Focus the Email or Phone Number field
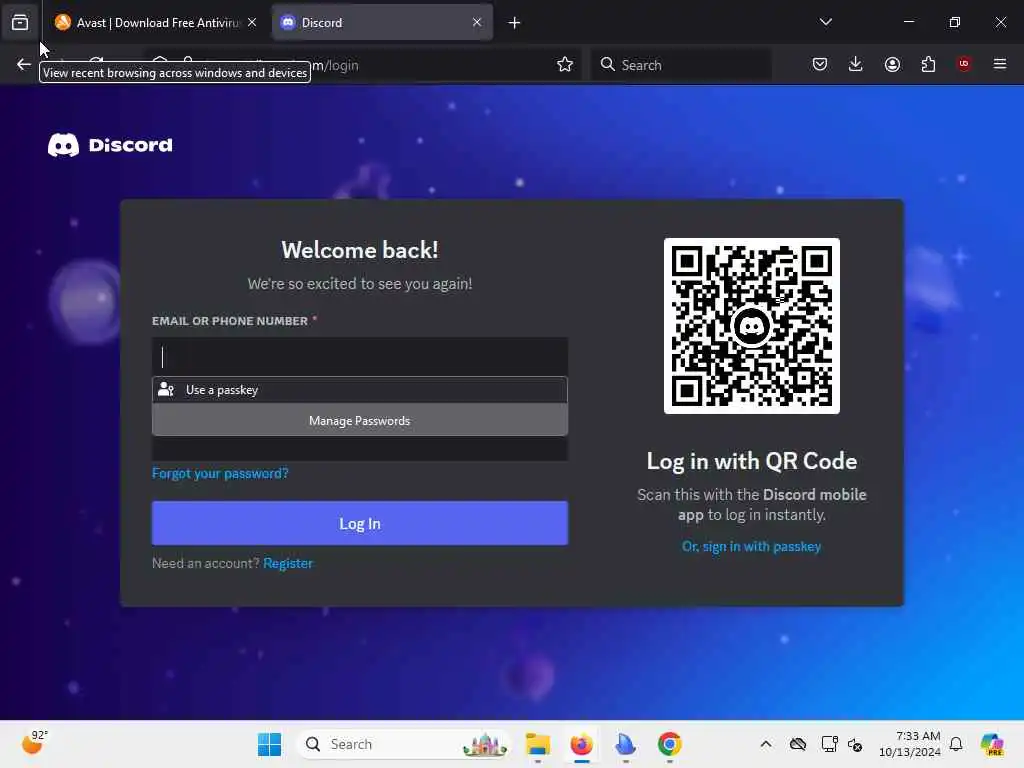 pos(360,357)
